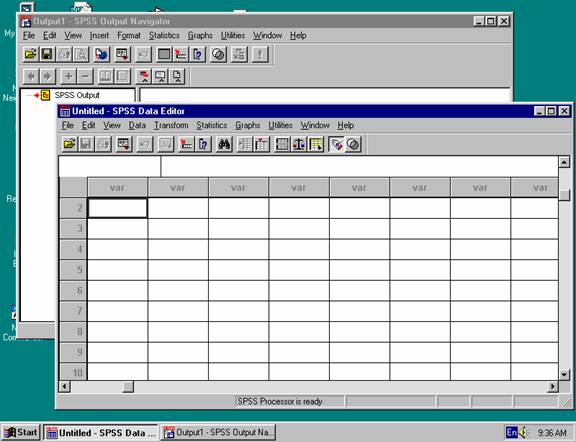
Task: Click Select Last Output icon in Output Navigator
Action: click(x=239, y=54)
